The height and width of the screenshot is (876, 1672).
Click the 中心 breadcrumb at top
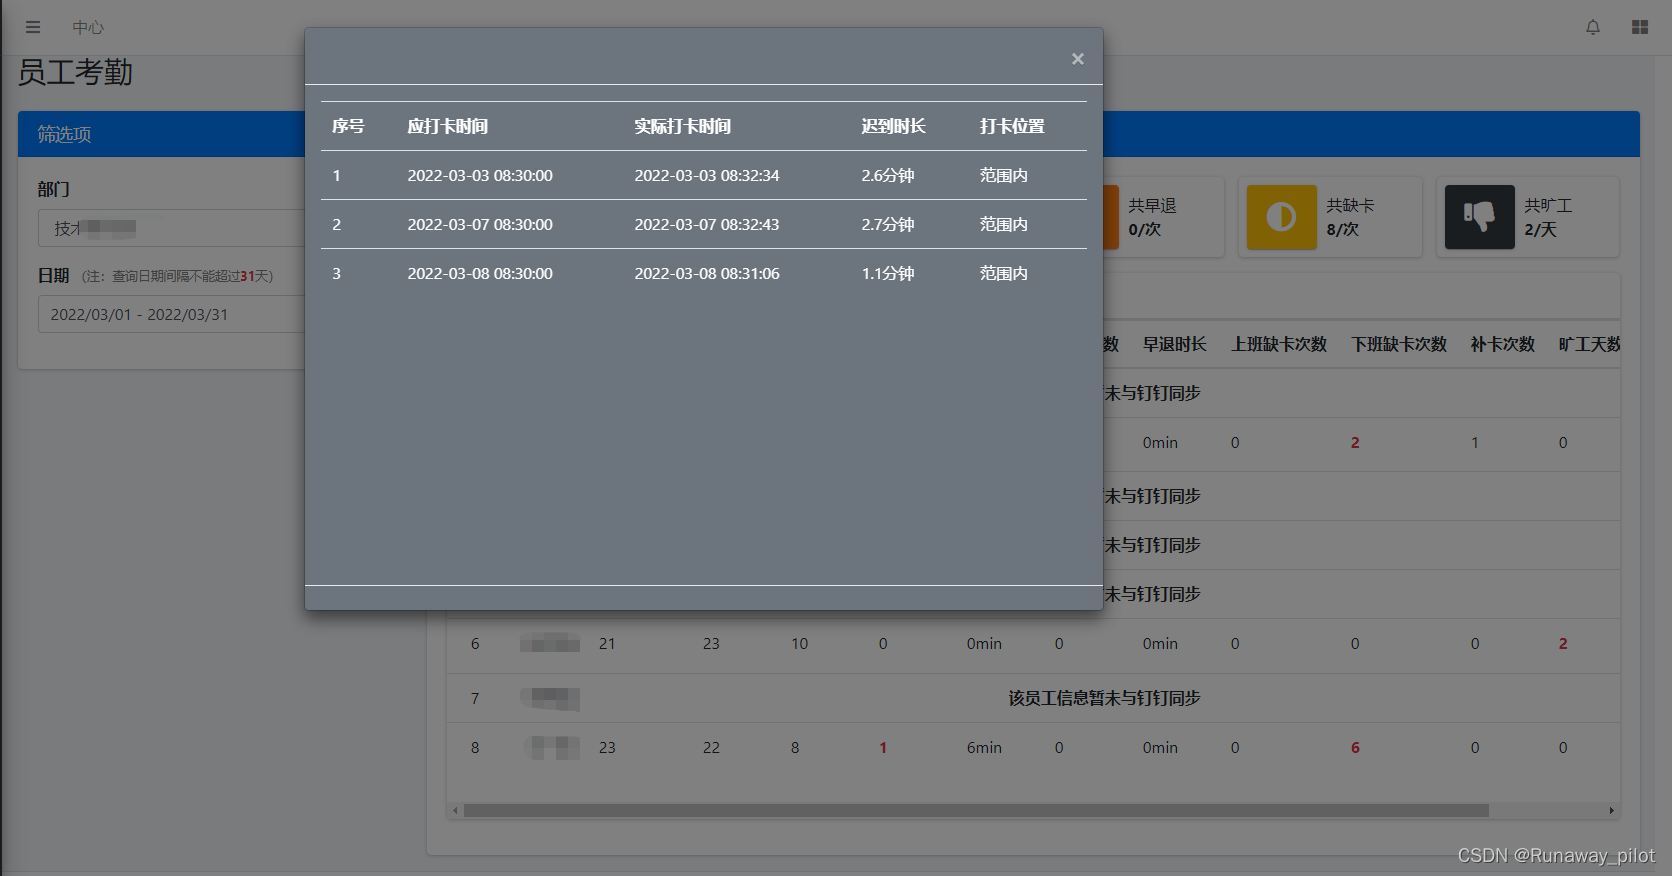[x=88, y=27]
